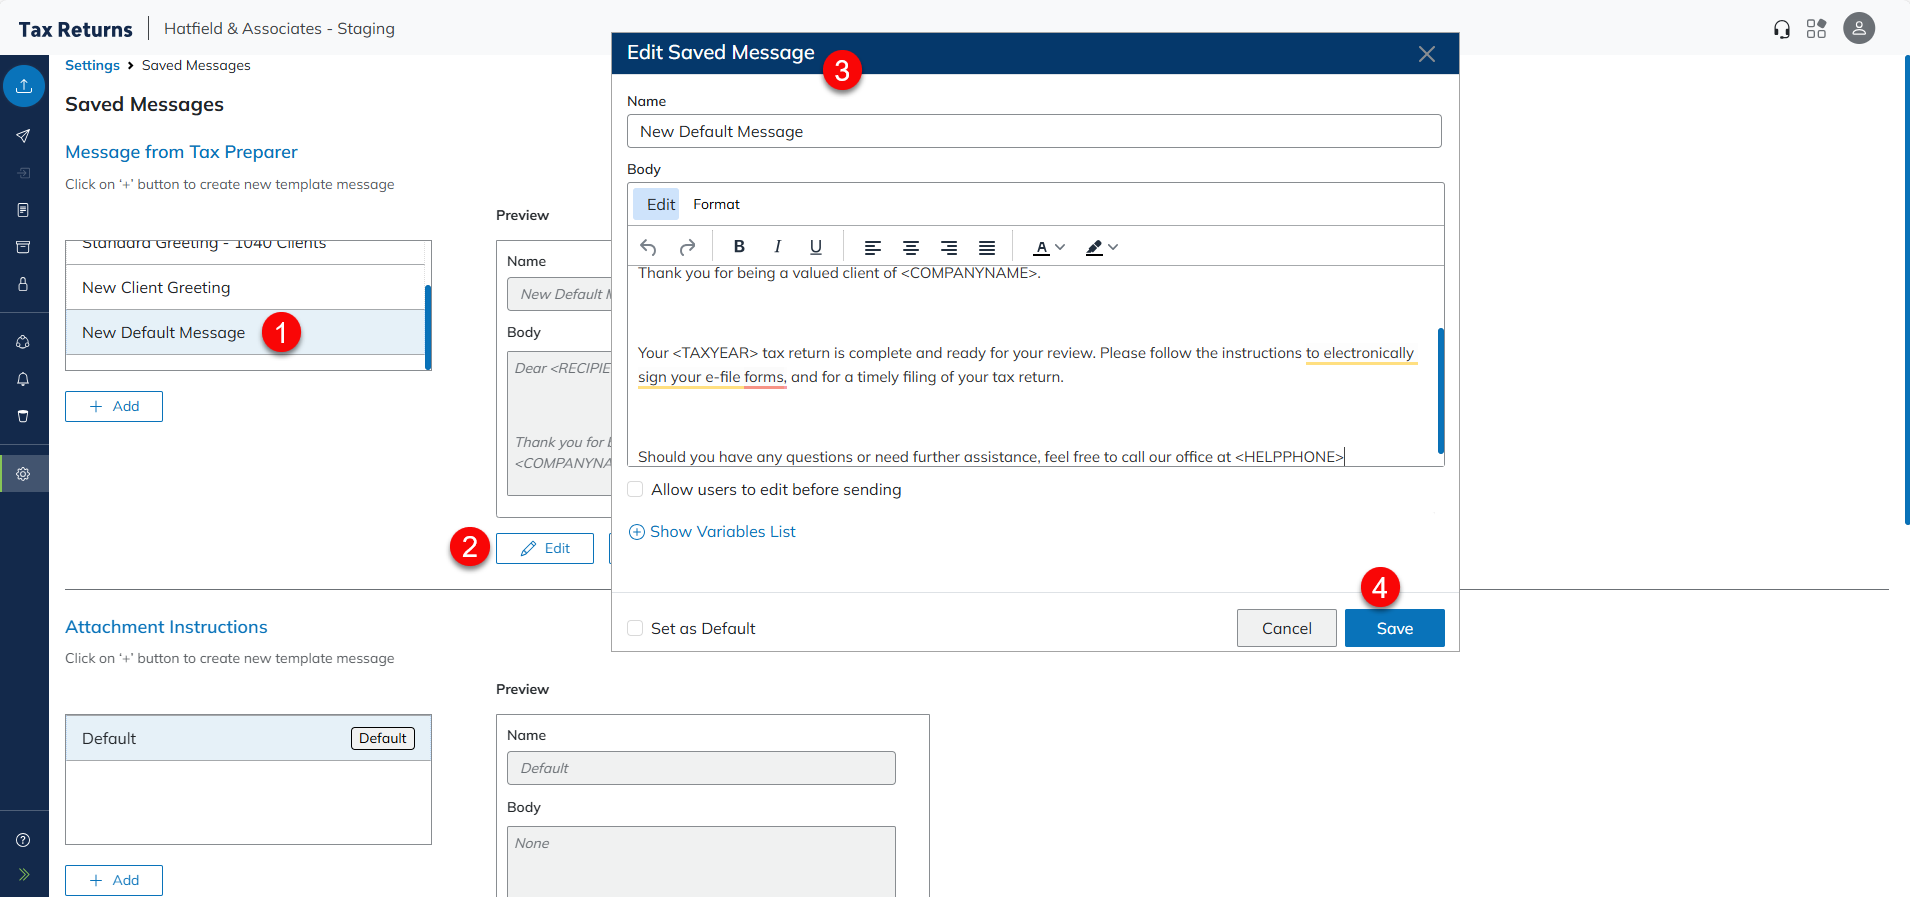This screenshot has width=1910, height=897.
Task: Open the font color dropdown
Action: [x=1049, y=247]
